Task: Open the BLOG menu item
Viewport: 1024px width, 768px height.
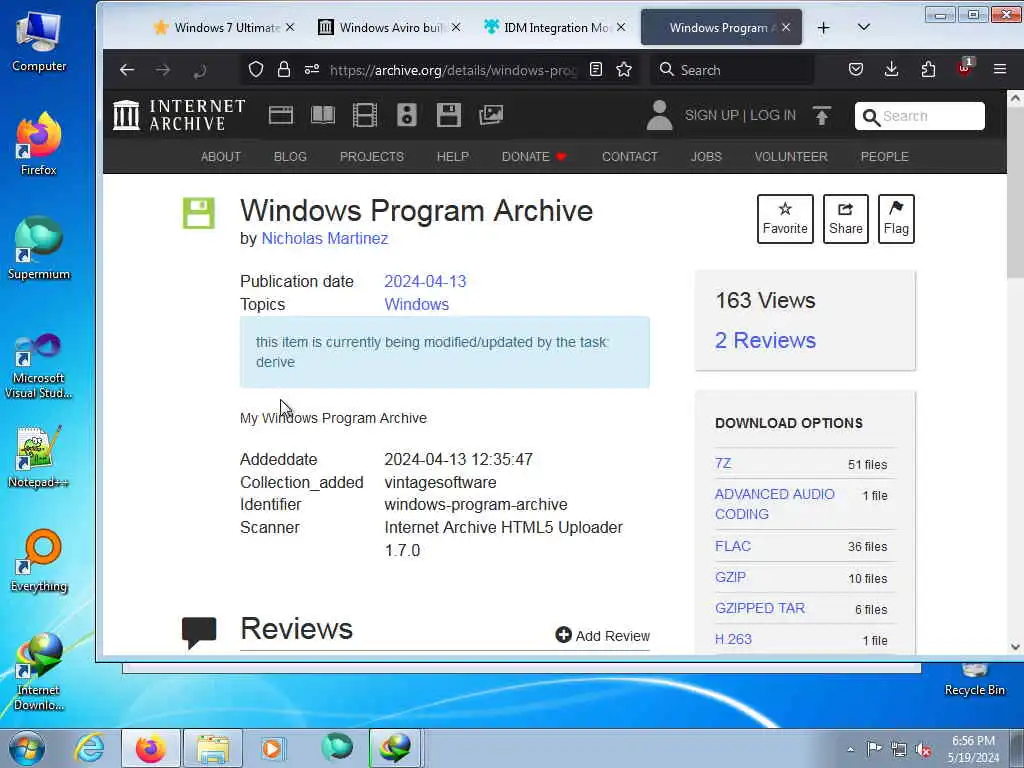Action: click(290, 157)
